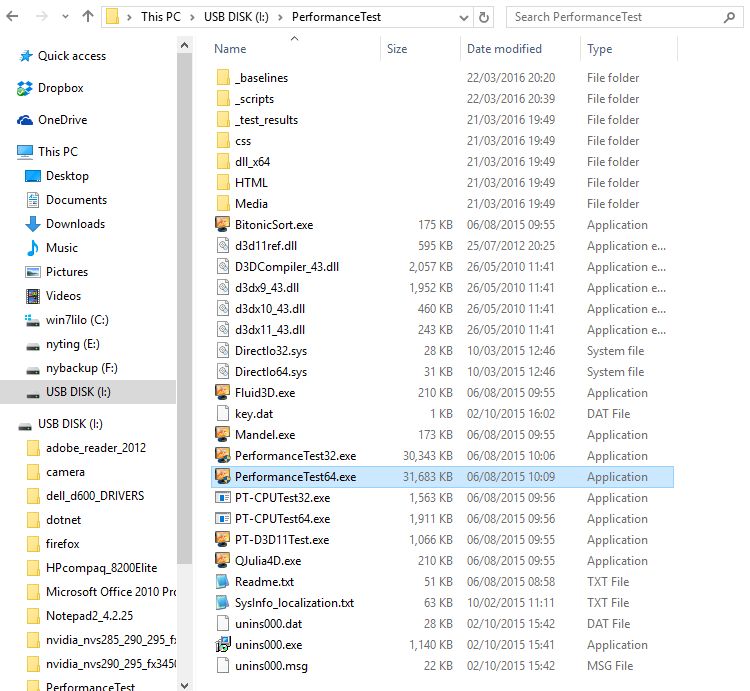Expand chevron after USB DISK breadcrumb
The height and width of the screenshot is (691, 750).
pyautogui.click(x=280, y=18)
